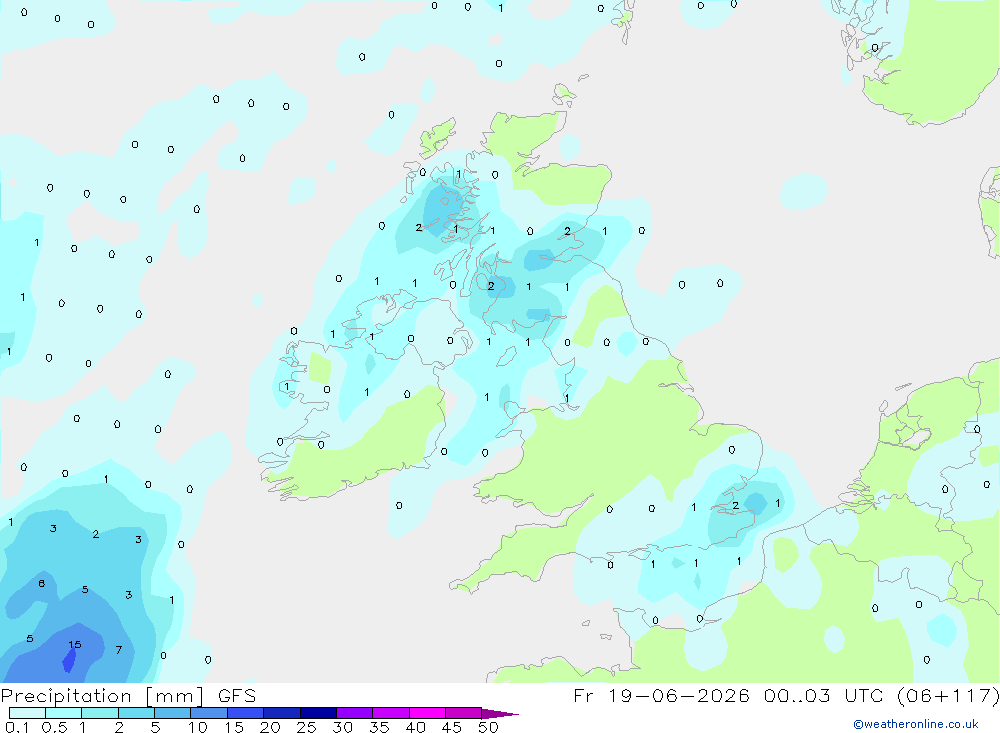Image resolution: width=1000 pixels, height=733 pixels.
Task: Open the weatheronline.co.uk copyright link
Action: click(916, 724)
